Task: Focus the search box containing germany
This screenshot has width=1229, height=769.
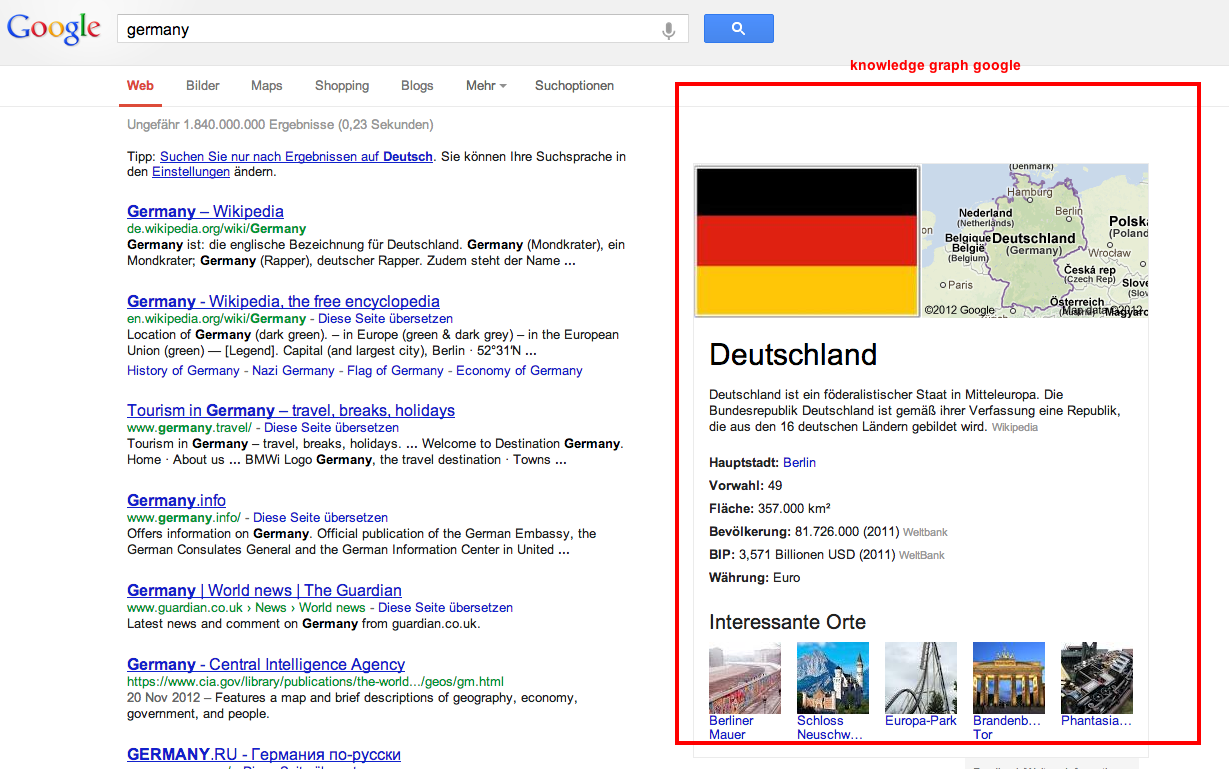Action: (402, 29)
